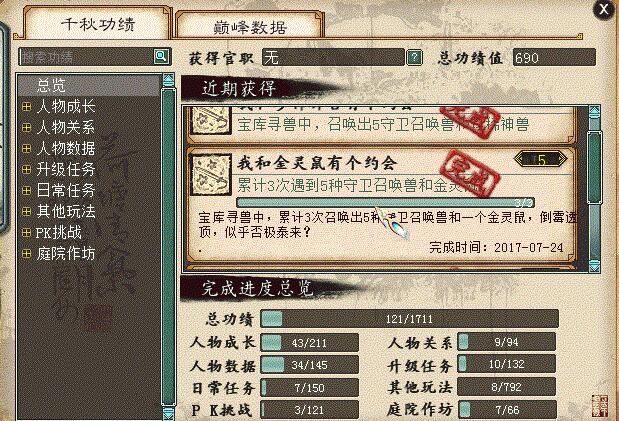Click the 5-point reward badge icon
The height and width of the screenshot is (421, 619).
(541, 160)
